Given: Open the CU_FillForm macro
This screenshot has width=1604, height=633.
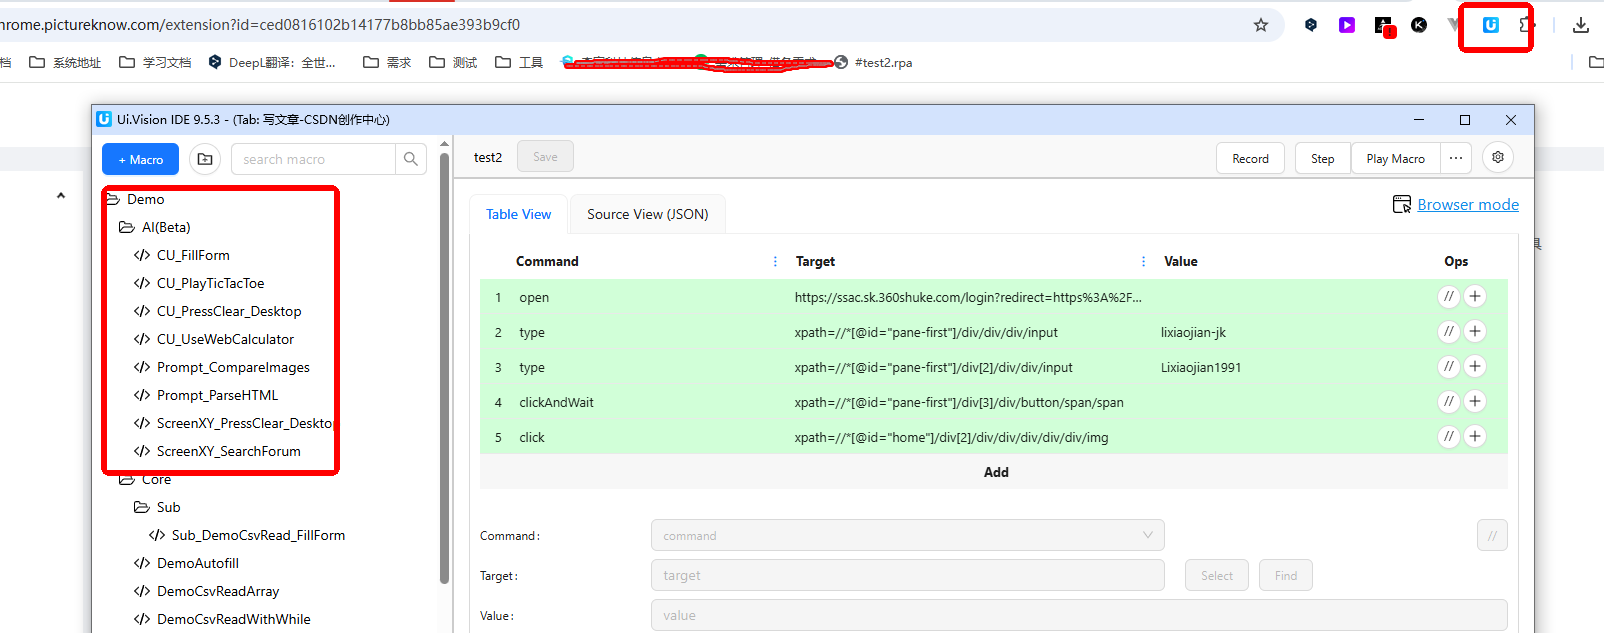Looking at the screenshot, I should coord(182,255).
